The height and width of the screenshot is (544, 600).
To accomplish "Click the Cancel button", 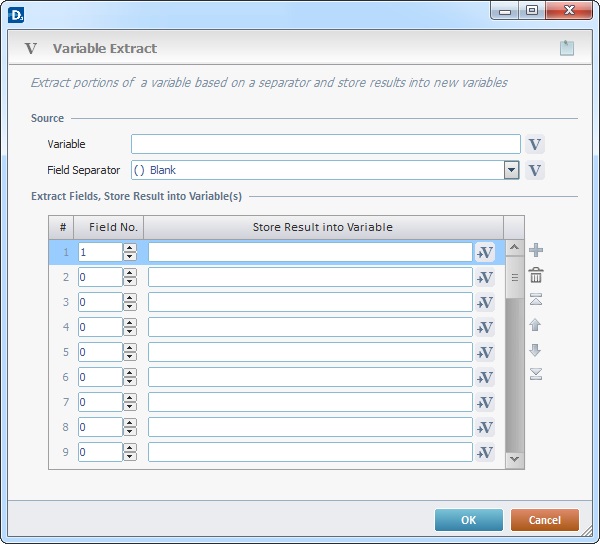I will click(x=545, y=520).
